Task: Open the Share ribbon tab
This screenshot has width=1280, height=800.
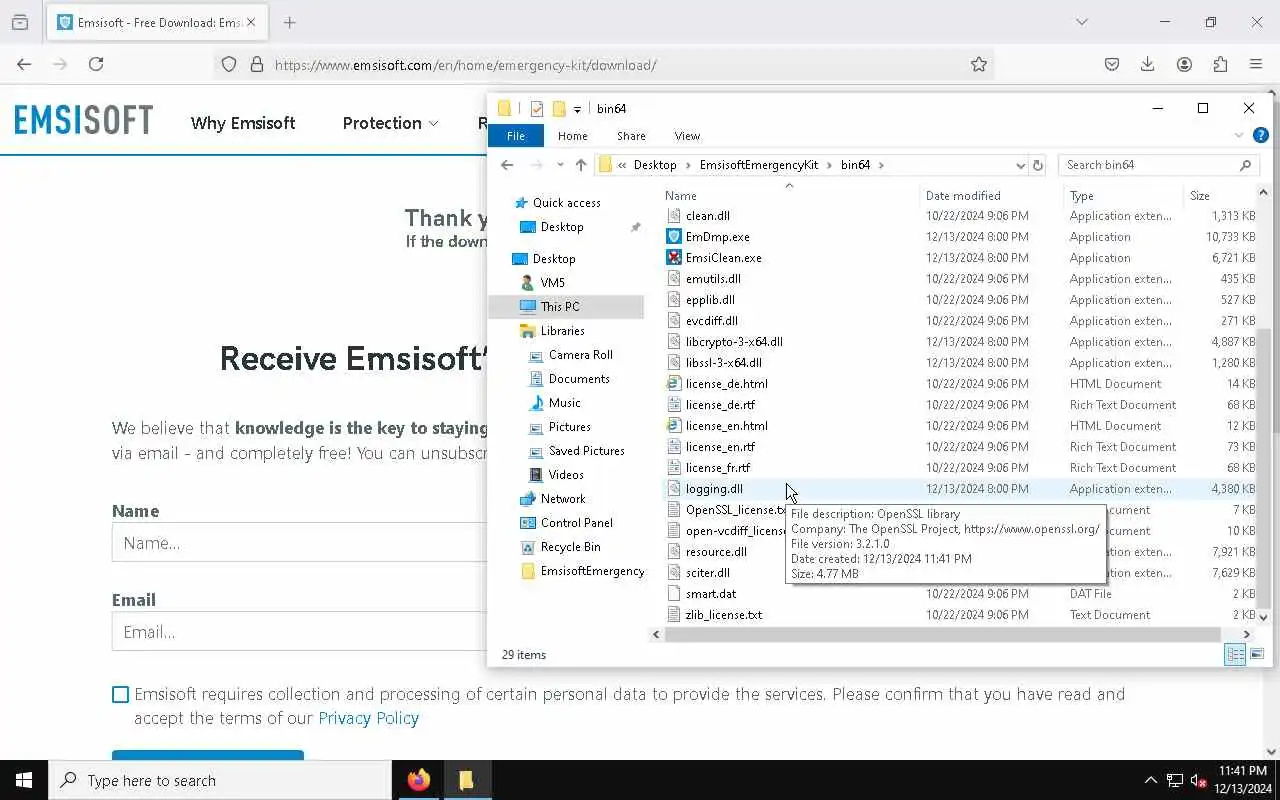Action: [x=631, y=136]
